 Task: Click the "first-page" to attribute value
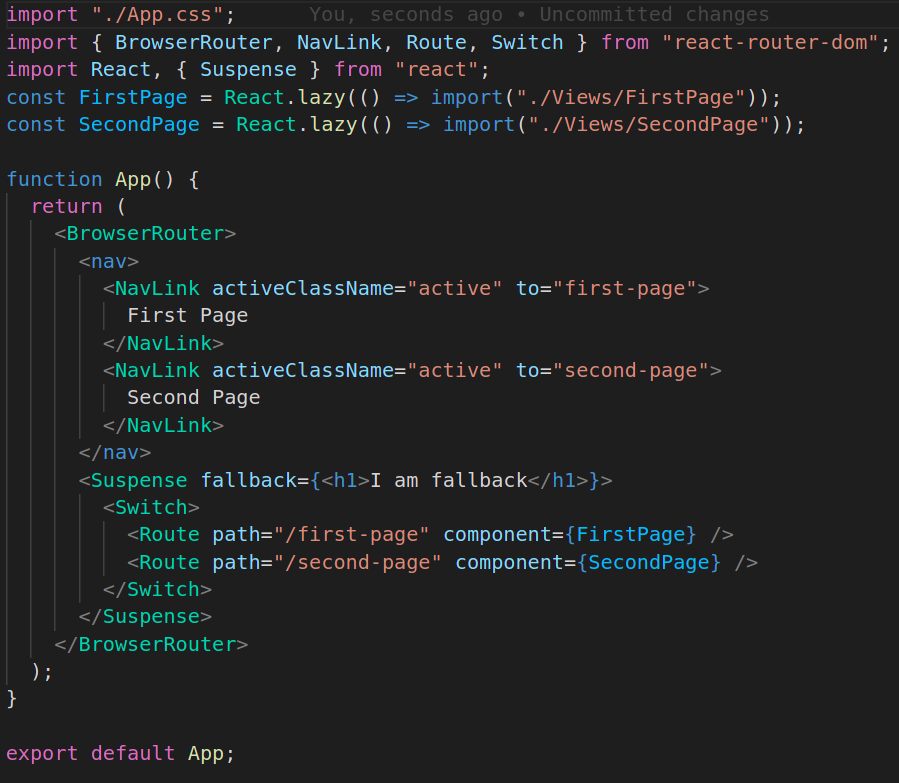[x=623, y=288]
